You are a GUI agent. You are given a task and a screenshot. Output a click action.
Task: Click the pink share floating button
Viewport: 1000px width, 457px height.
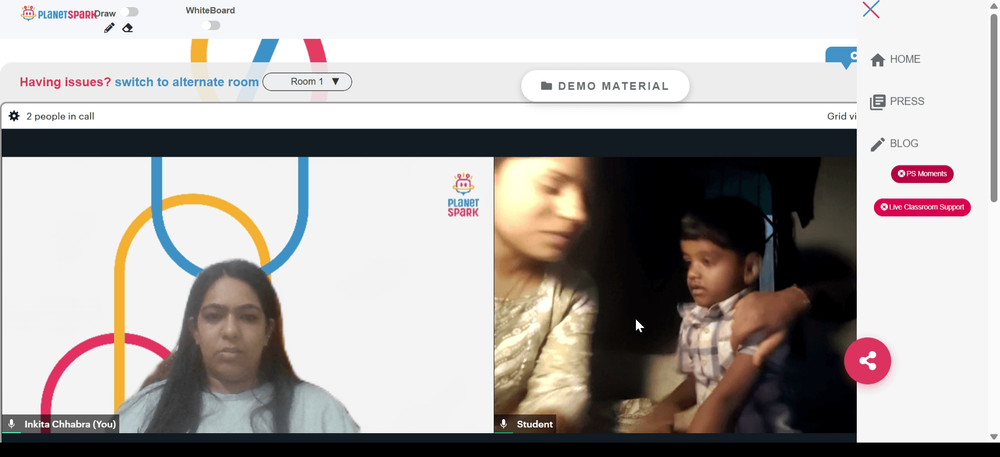[867, 361]
